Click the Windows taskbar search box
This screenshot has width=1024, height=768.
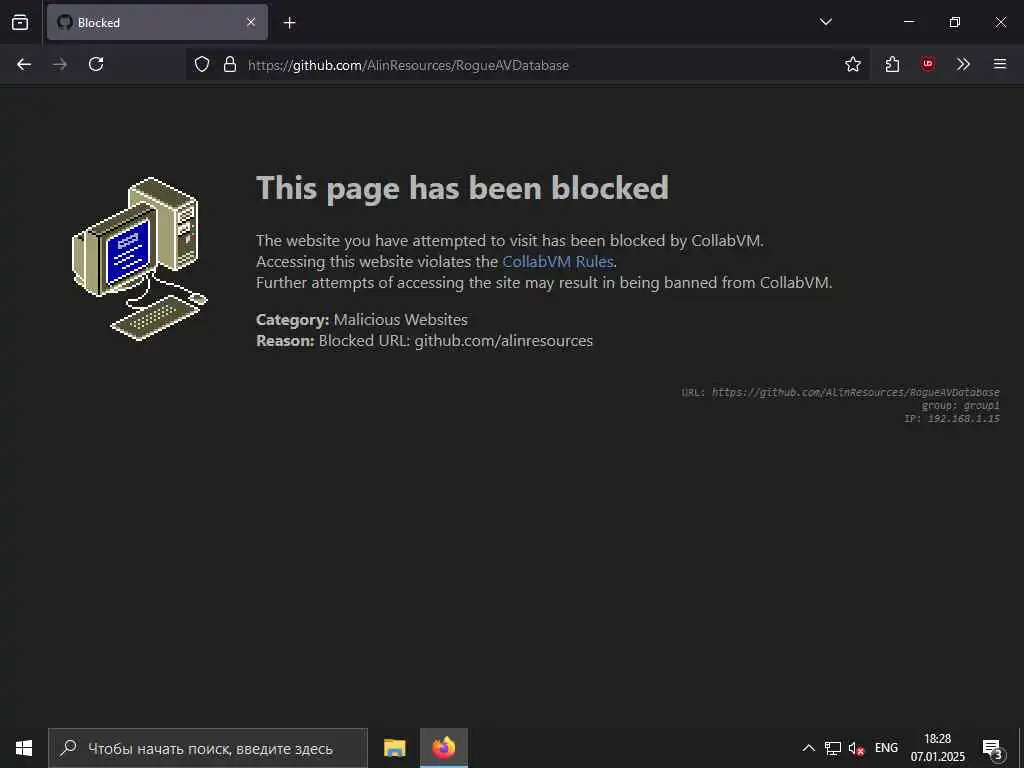click(208, 748)
